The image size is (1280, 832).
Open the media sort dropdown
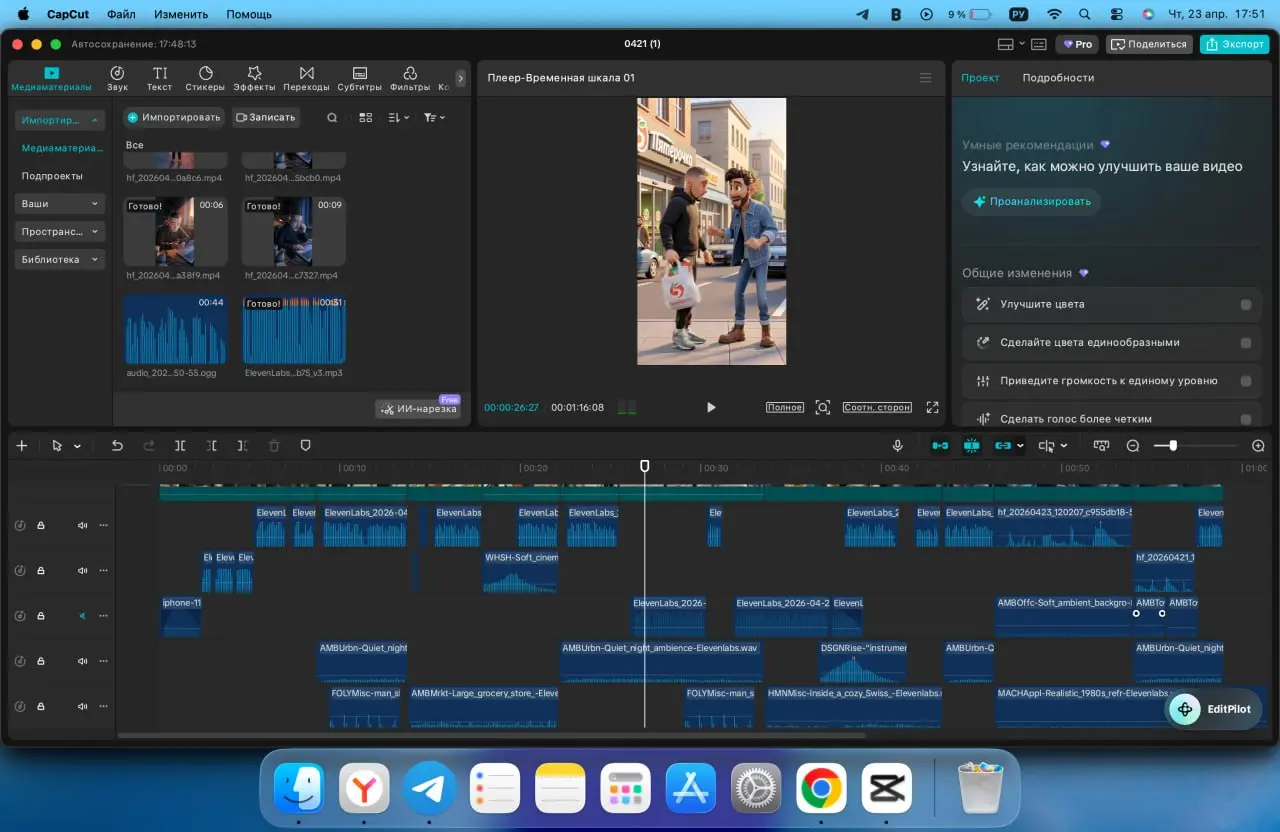pyautogui.click(x=398, y=118)
